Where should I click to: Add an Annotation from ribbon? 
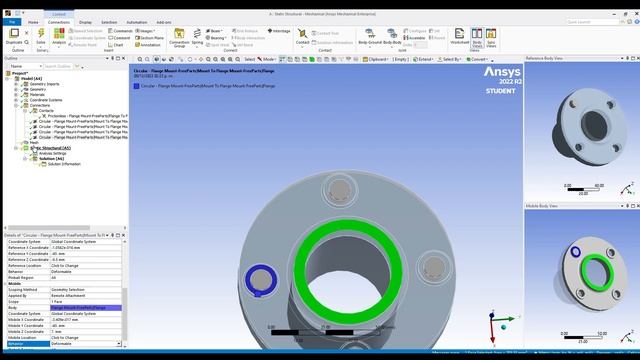148,45
